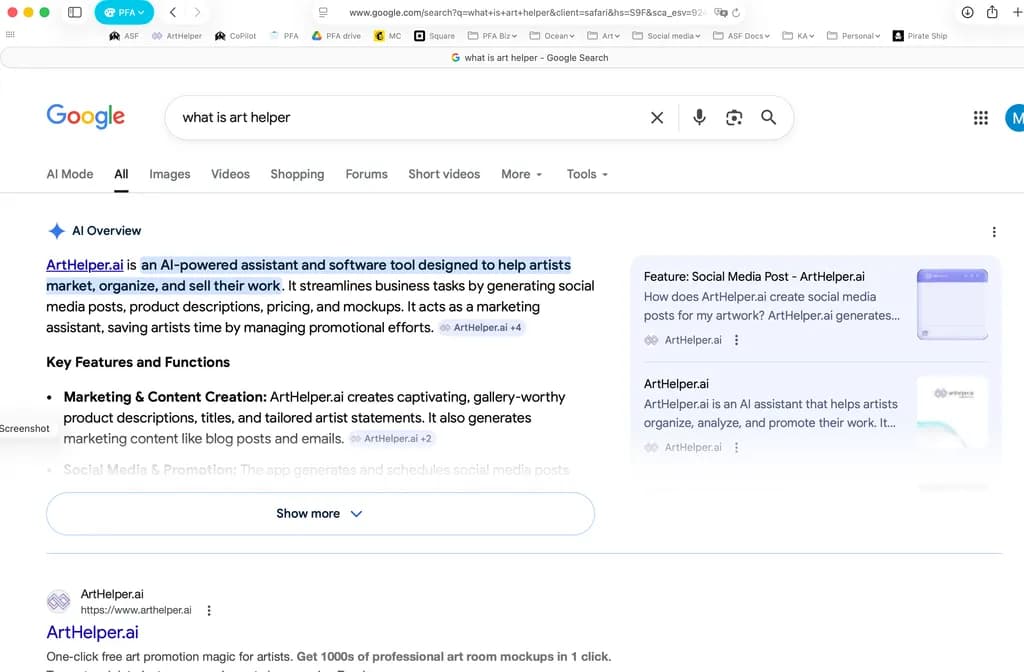Open AI Overview three-dot options menu
This screenshot has width=1024, height=672.
pos(993,232)
